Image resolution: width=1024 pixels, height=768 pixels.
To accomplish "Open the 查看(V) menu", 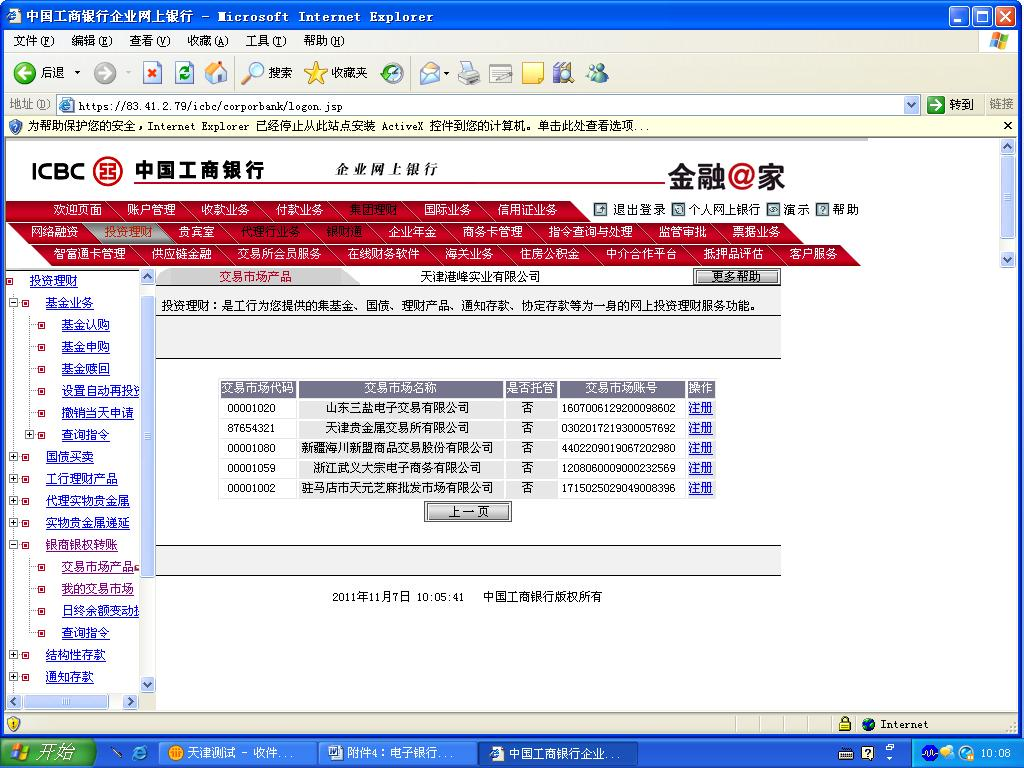I will 150,41.
